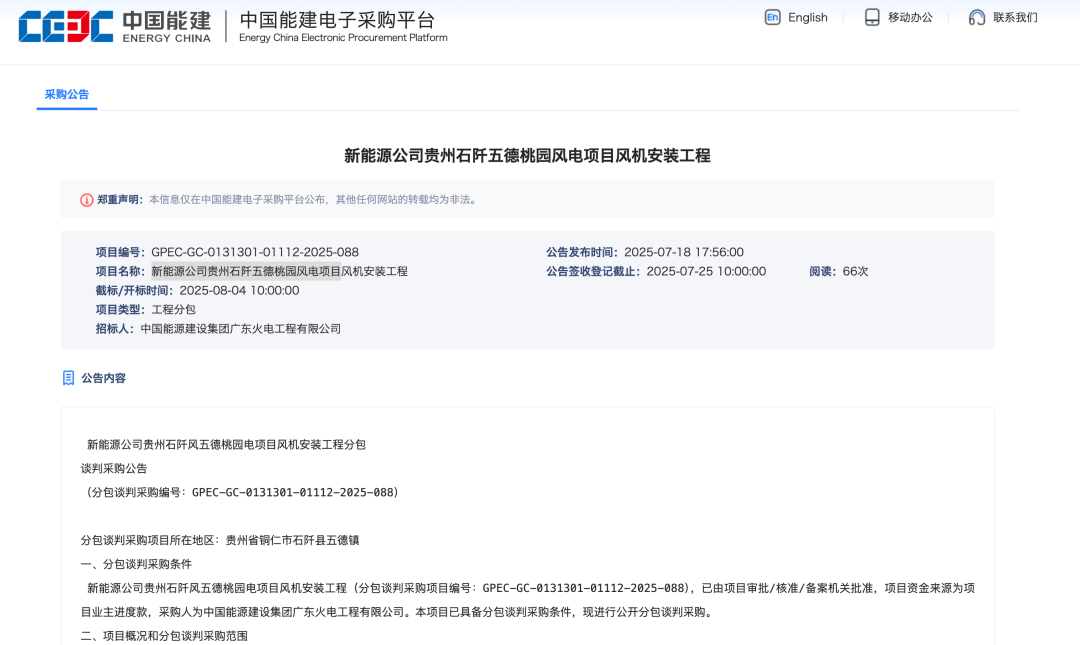Viewport: 1080px width, 645px height.
Task: Open the 移动办公 link
Action: 910,17
